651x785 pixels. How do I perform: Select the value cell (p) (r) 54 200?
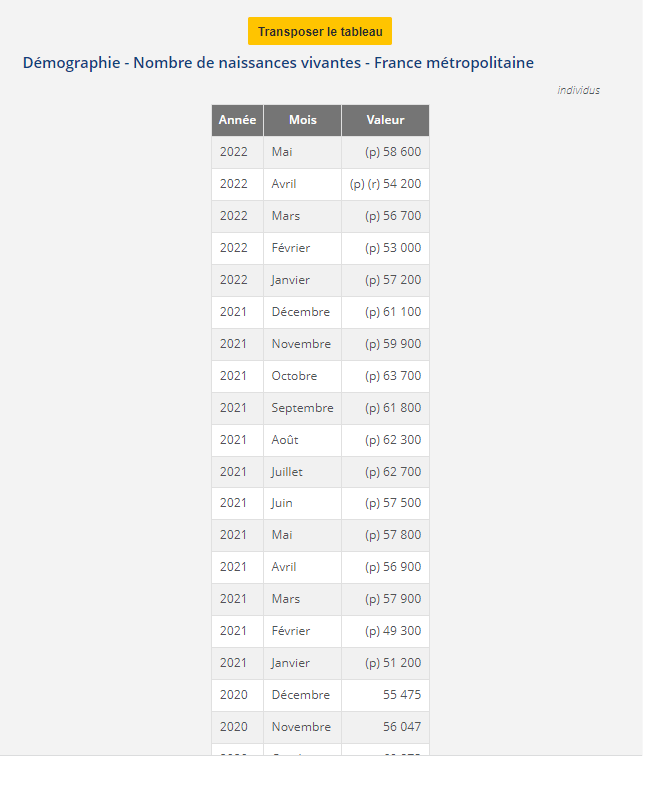click(x=385, y=184)
